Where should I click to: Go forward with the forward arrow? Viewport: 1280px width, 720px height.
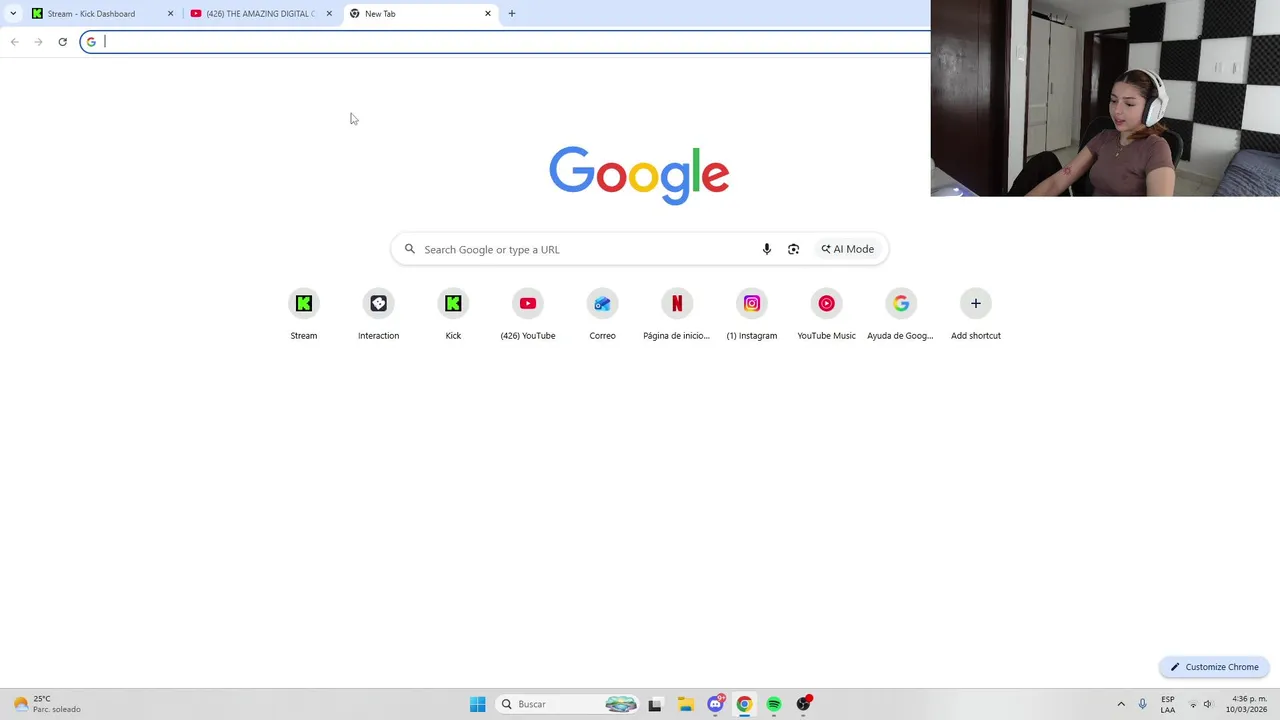tap(38, 41)
